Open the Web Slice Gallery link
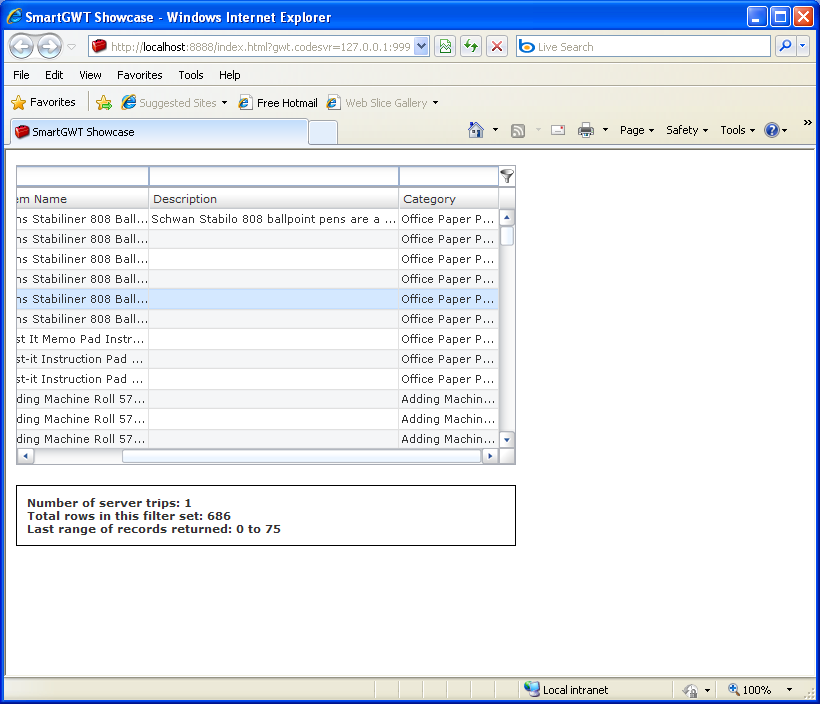Screen dimensions: 820x704 pos(378,103)
